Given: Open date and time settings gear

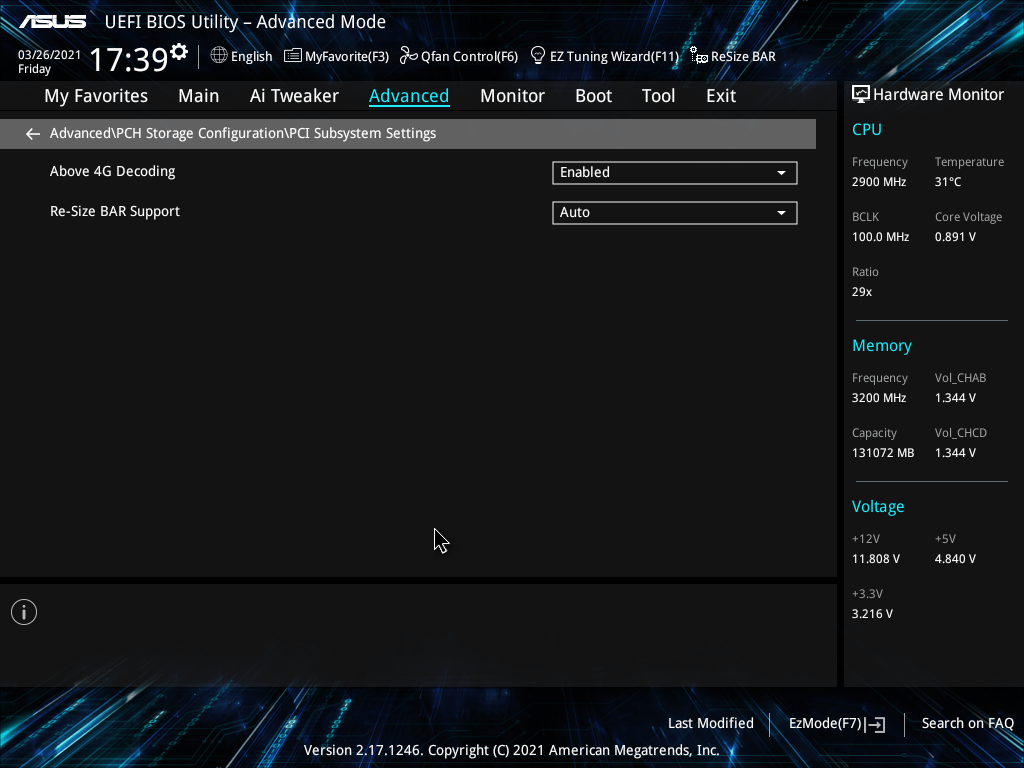Looking at the screenshot, I should (179, 51).
